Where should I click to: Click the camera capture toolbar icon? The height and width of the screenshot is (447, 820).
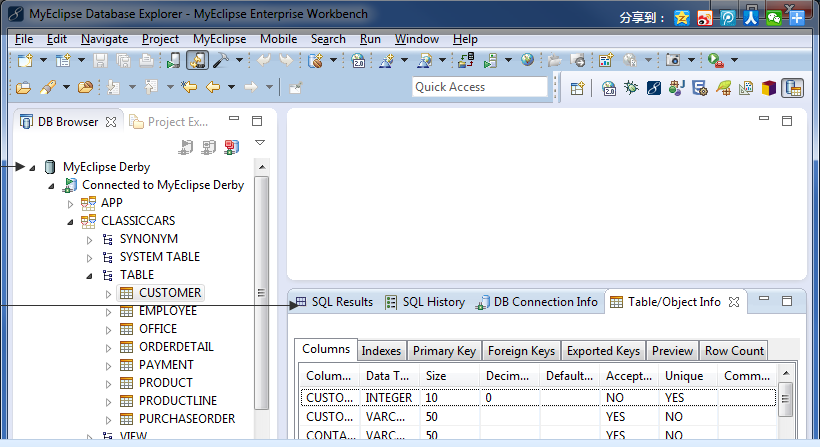point(673,60)
